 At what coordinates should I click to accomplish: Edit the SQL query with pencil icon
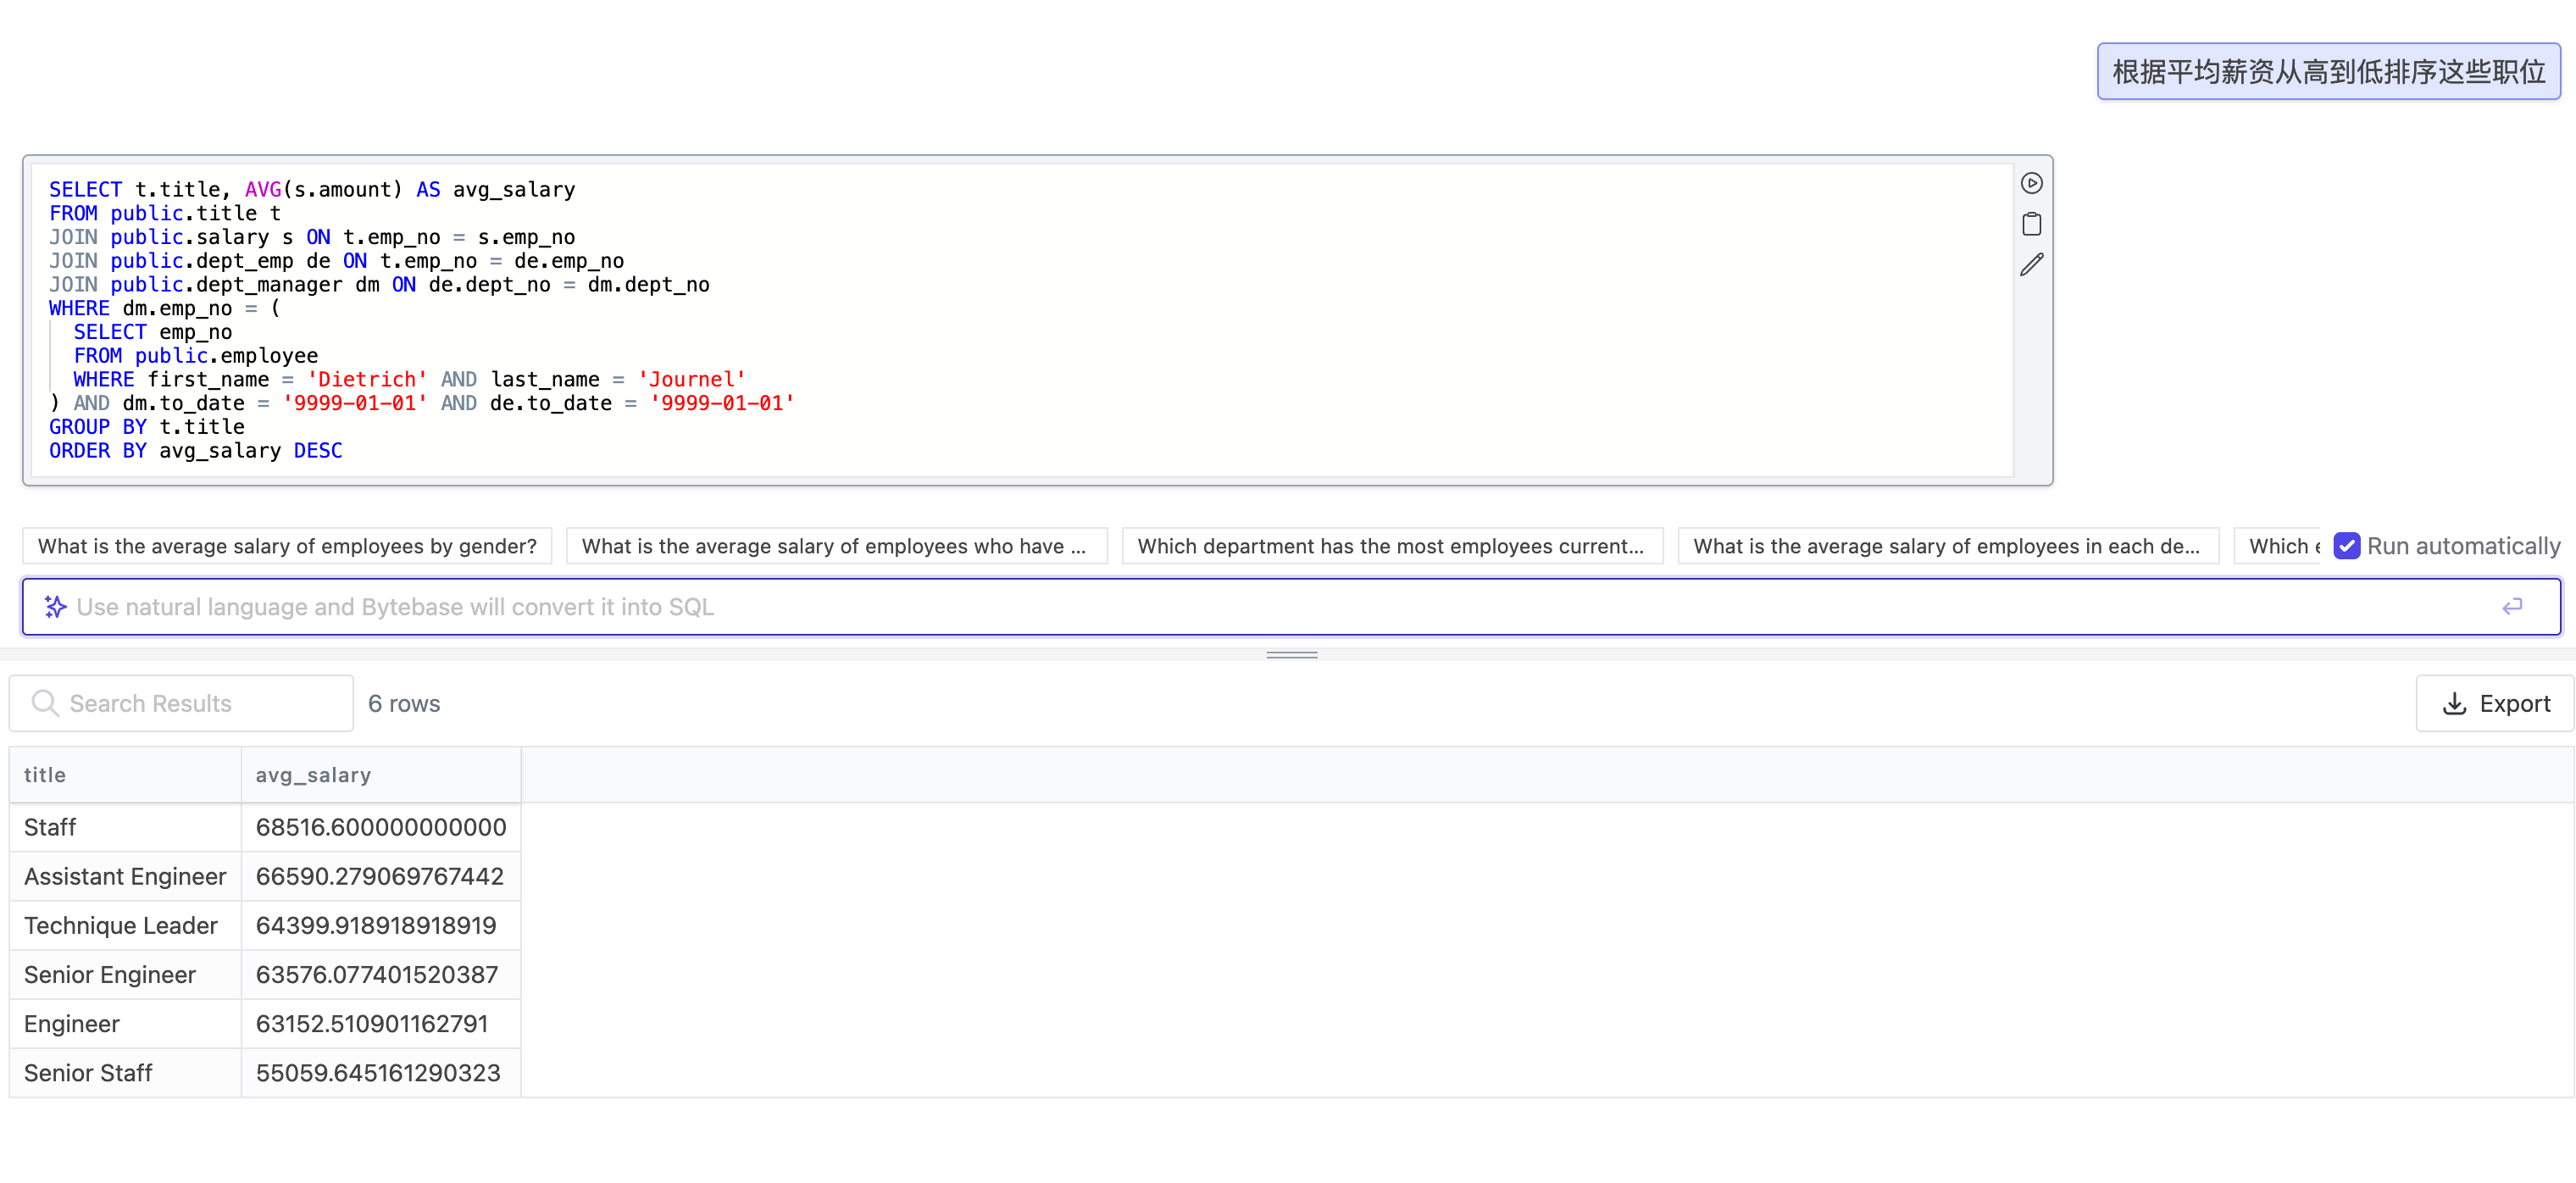click(2031, 265)
